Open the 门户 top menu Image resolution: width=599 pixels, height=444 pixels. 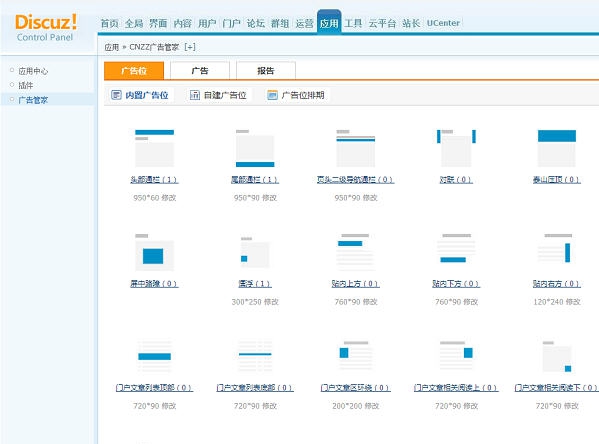pos(232,23)
